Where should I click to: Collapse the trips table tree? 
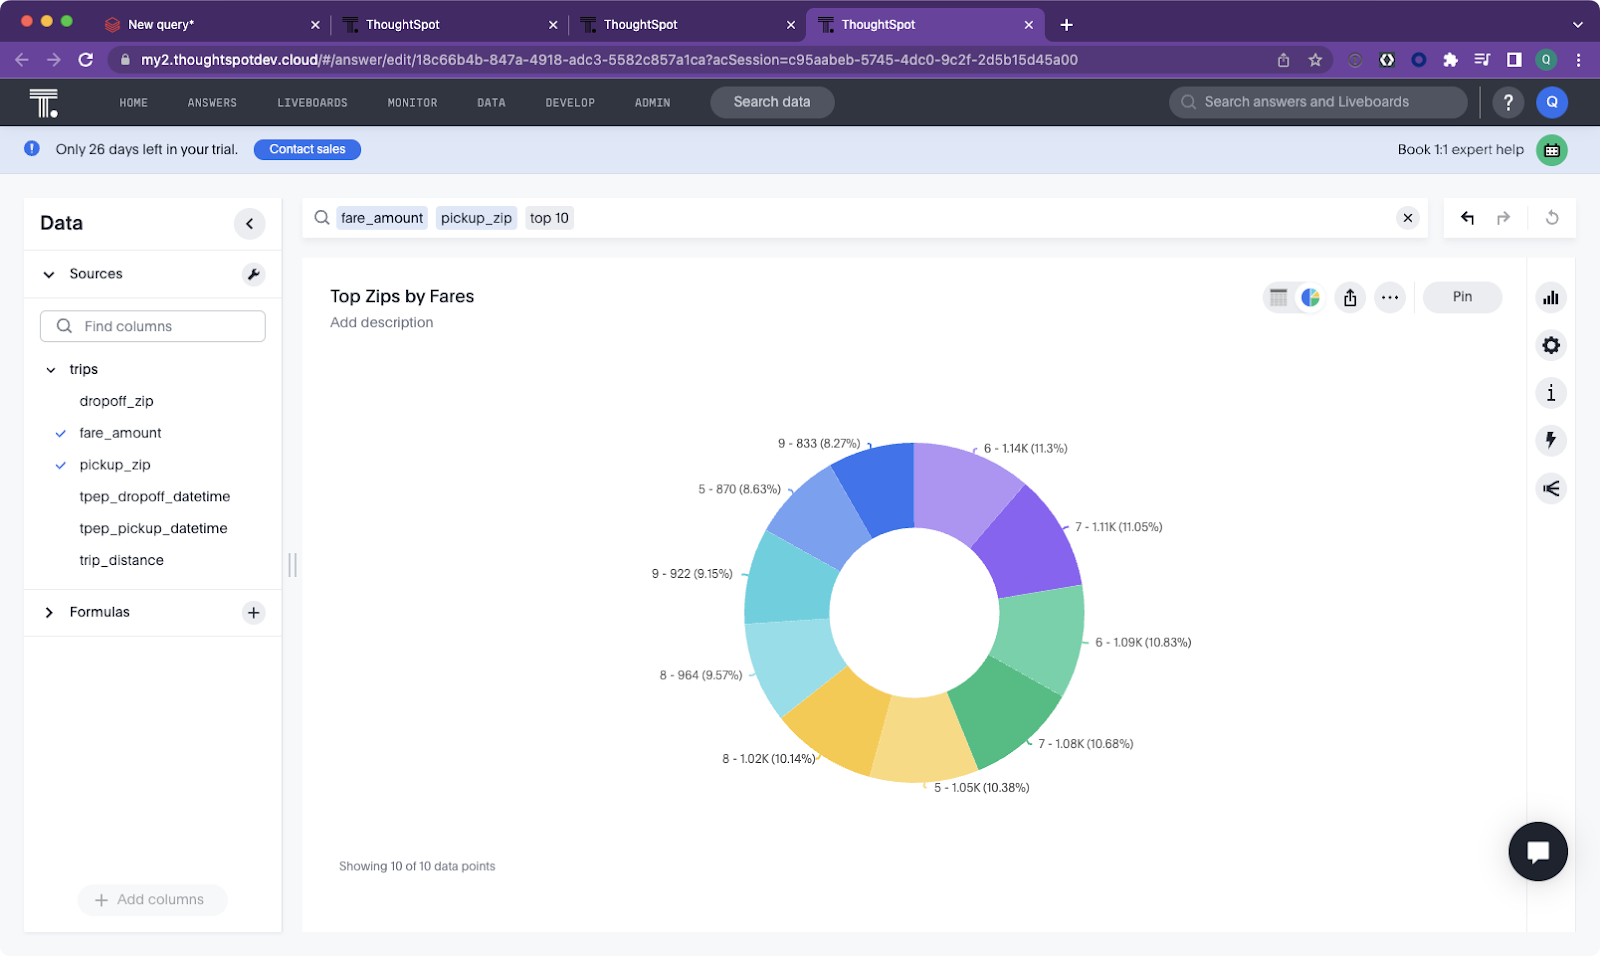pyautogui.click(x=51, y=370)
